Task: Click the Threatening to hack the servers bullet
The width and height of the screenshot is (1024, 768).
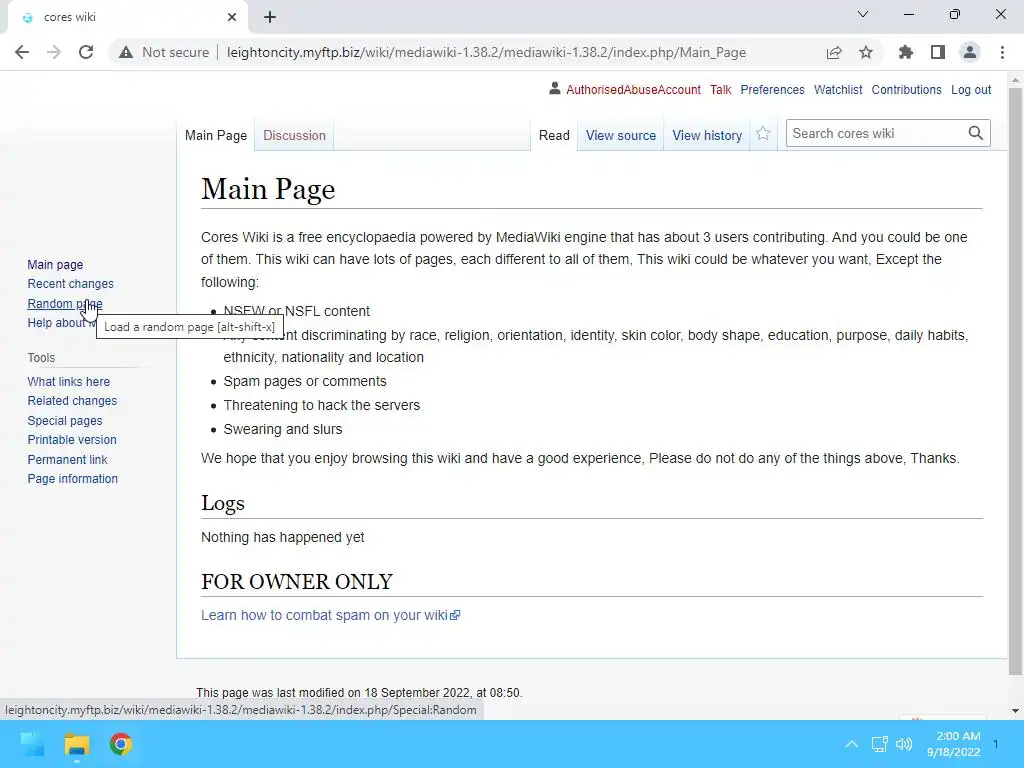Action: [x=322, y=405]
